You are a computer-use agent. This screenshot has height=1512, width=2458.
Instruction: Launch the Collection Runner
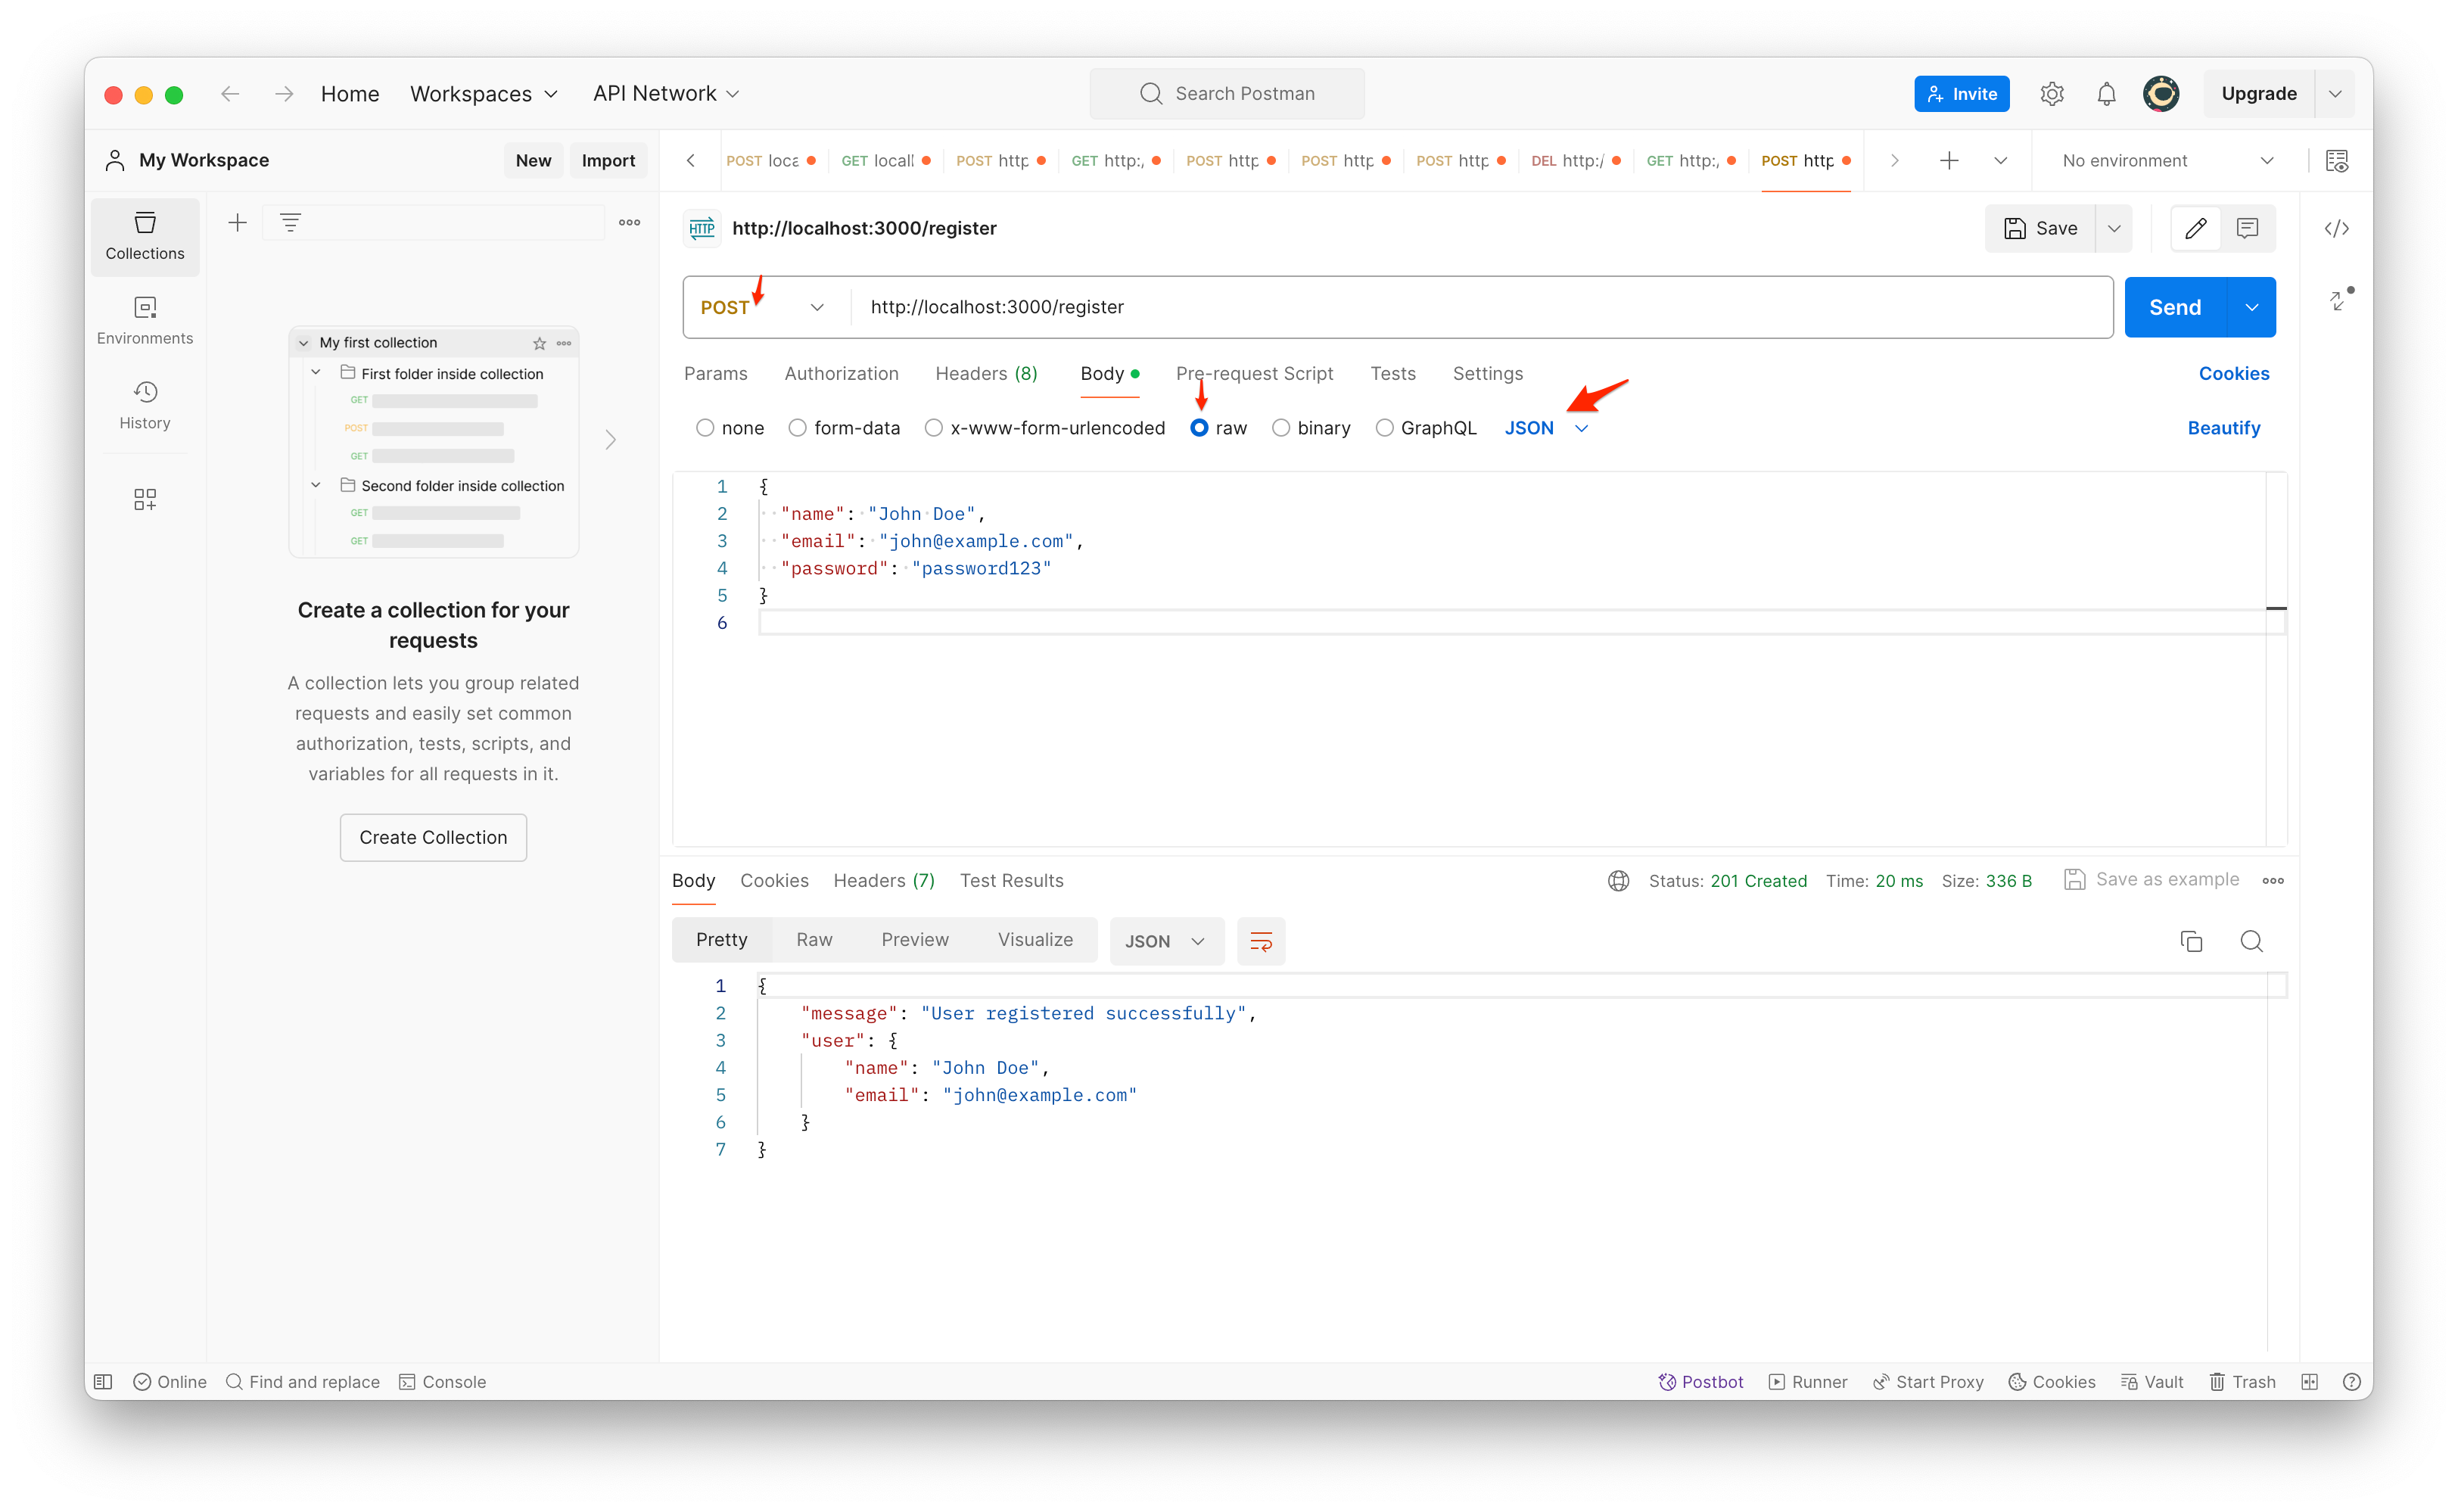(1808, 1381)
